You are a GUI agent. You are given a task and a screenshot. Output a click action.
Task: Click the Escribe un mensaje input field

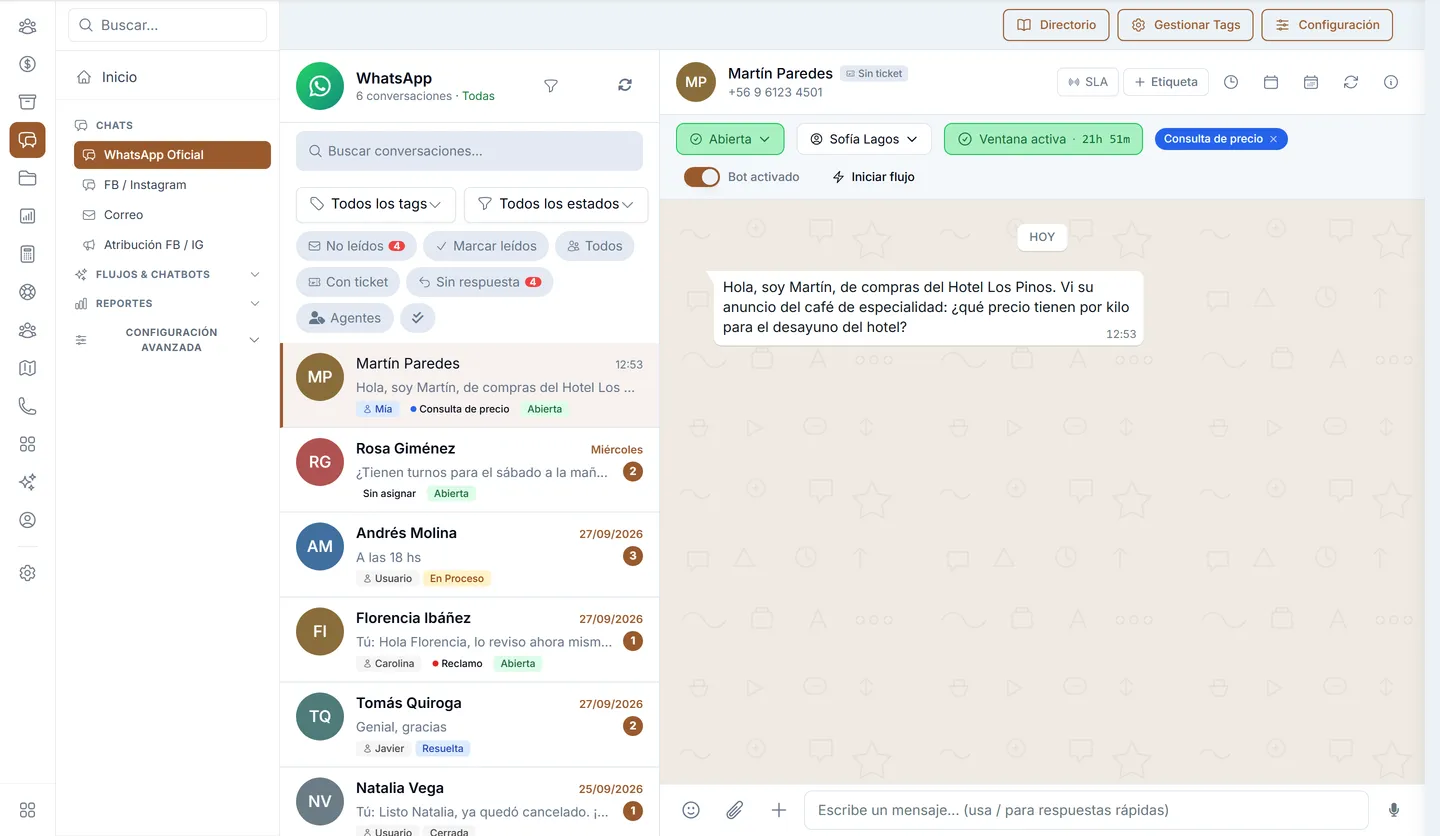click(1086, 810)
